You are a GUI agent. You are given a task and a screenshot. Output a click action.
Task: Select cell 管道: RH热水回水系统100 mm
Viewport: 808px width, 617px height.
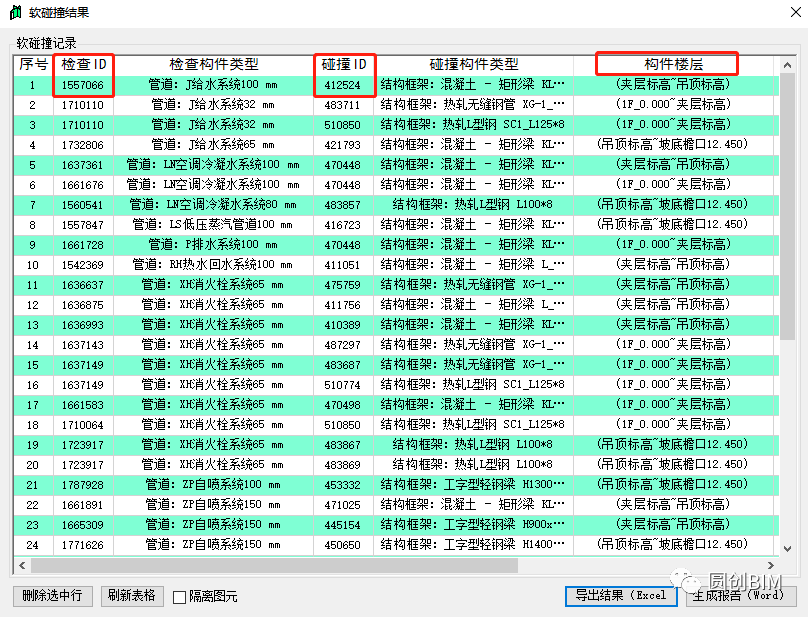213,265
